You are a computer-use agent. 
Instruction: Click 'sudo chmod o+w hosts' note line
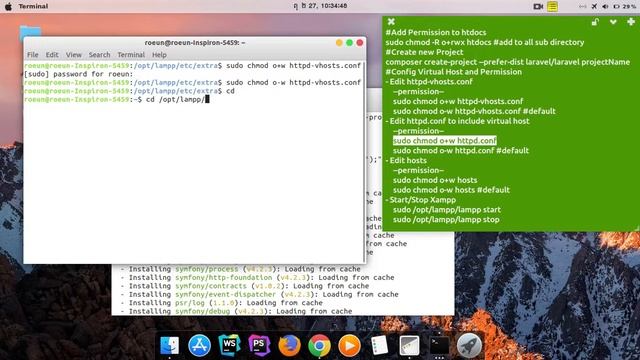pyautogui.click(x=435, y=180)
